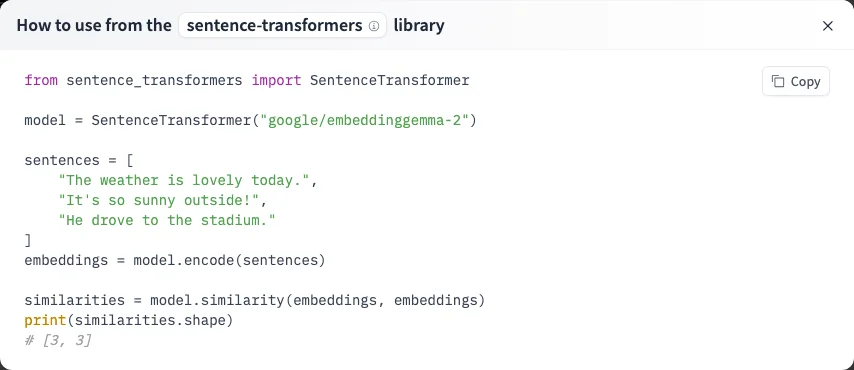This screenshot has height=370, width=854.
Task: Click "The weather is lovely today." string
Action: tap(184, 180)
